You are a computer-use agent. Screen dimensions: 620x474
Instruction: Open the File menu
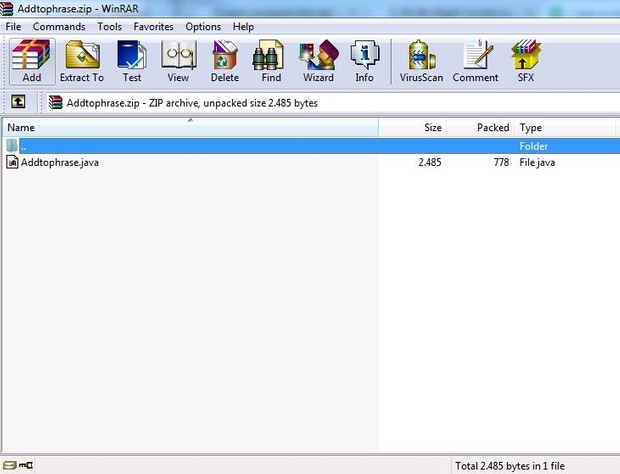[13, 26]
